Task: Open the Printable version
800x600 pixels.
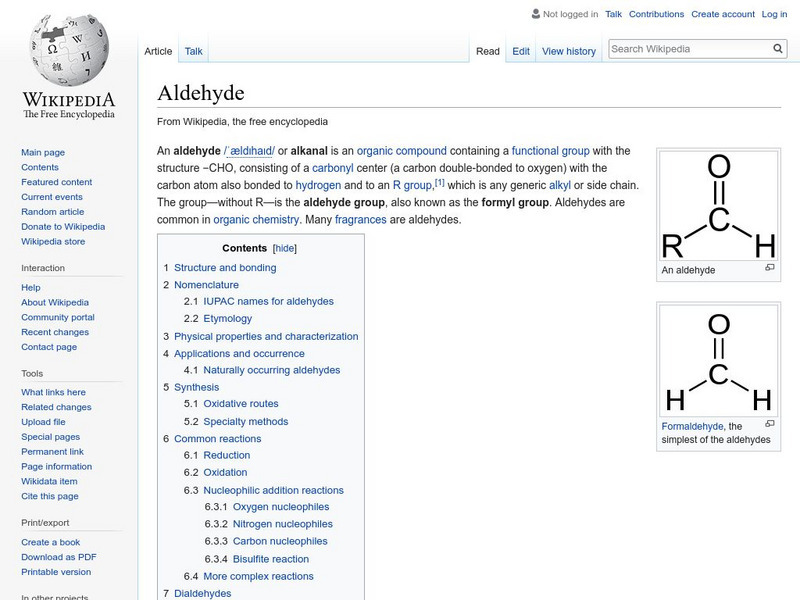Action: coord(56,571)
